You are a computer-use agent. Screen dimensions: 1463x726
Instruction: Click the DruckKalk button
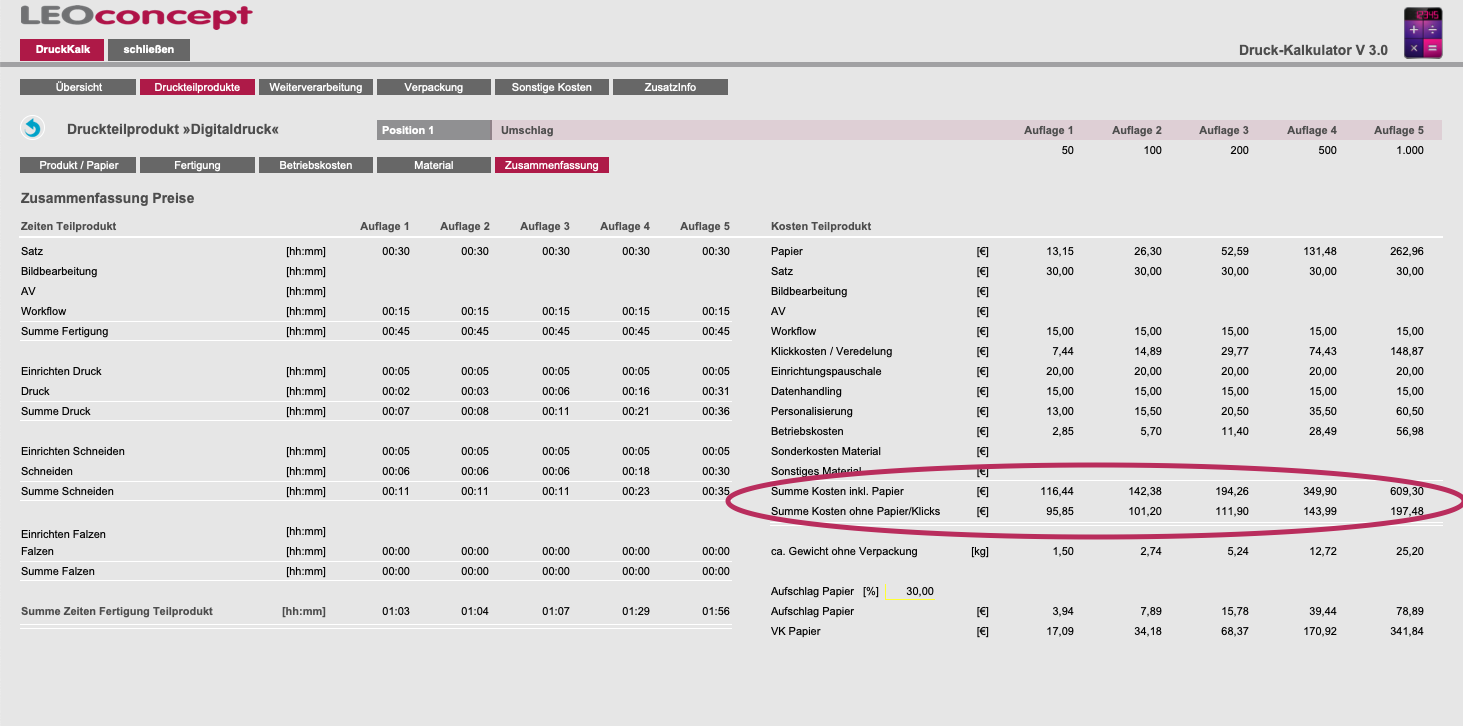(62, 50)
